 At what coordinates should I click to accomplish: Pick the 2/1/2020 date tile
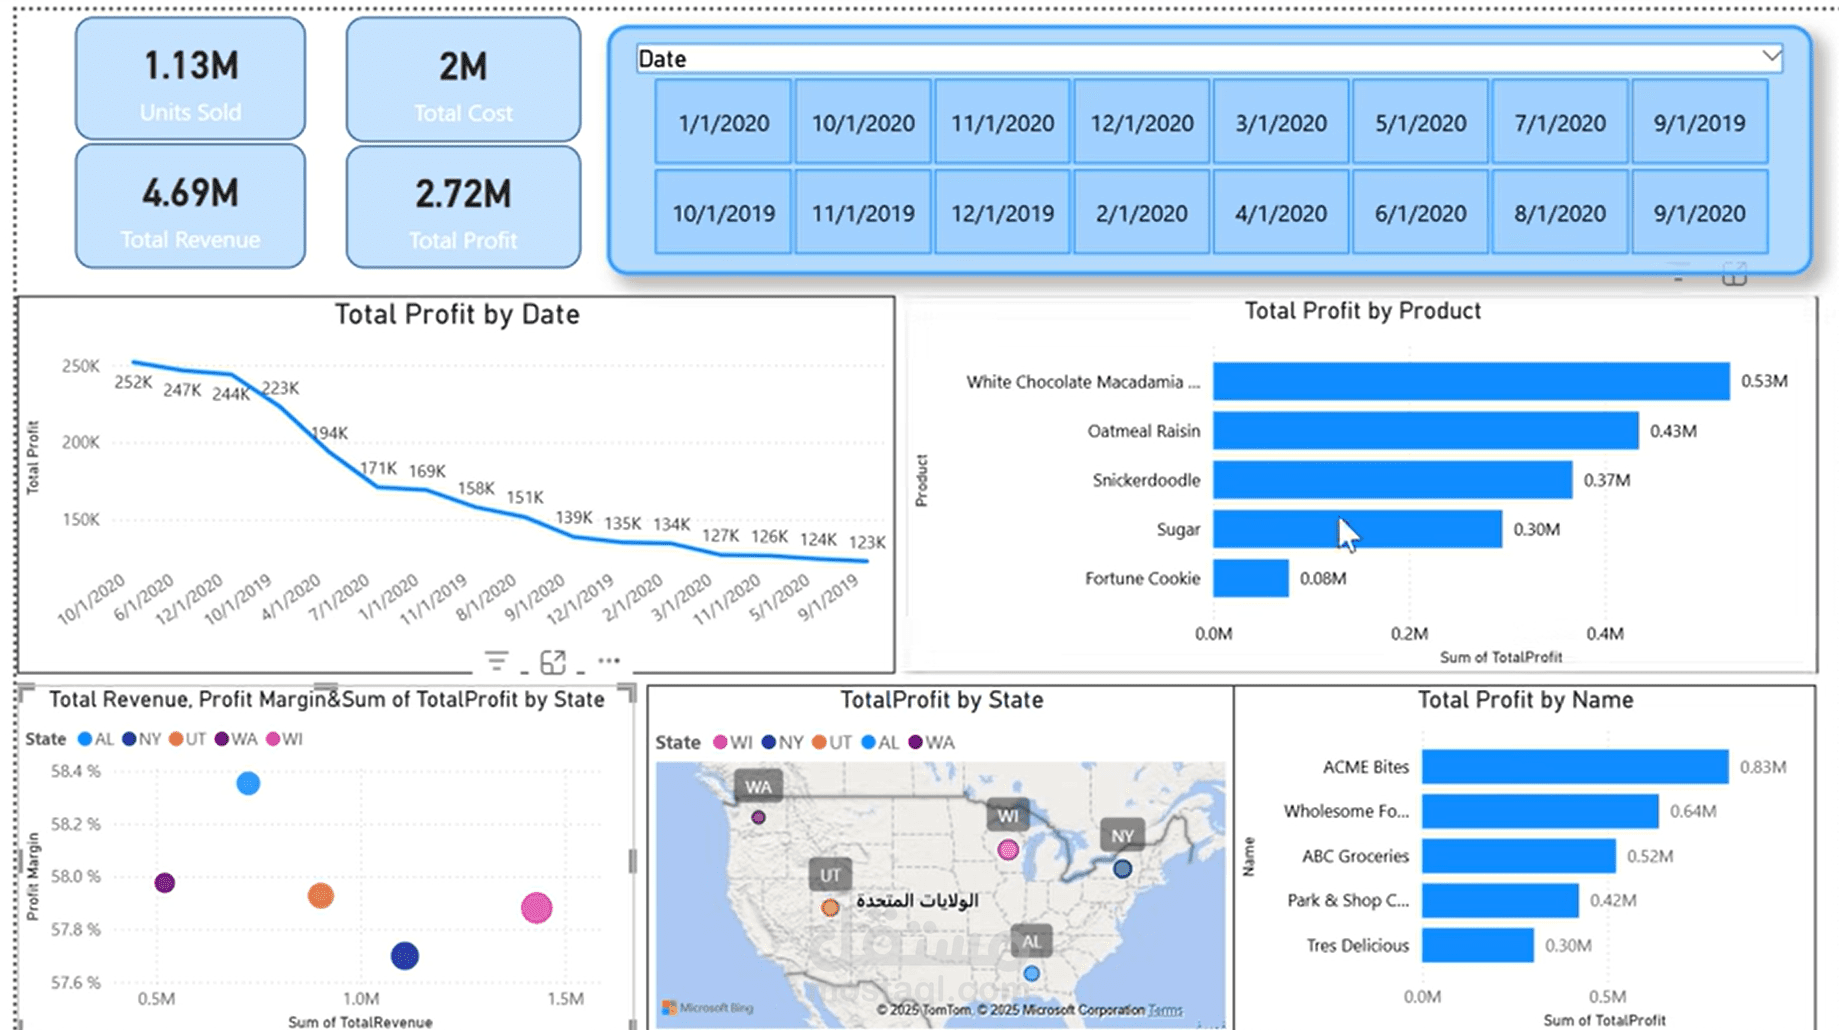tap(1142, 212)
